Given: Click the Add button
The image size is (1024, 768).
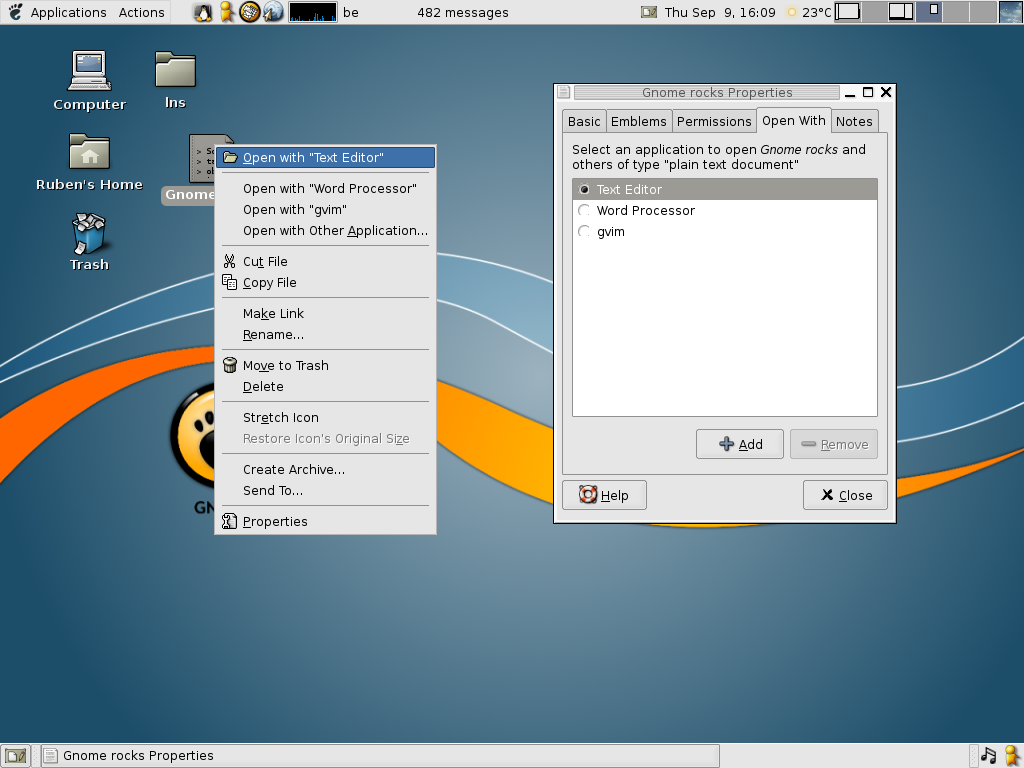Looking at the screenshot, I should pyautogui.click(x=739, y=444).
